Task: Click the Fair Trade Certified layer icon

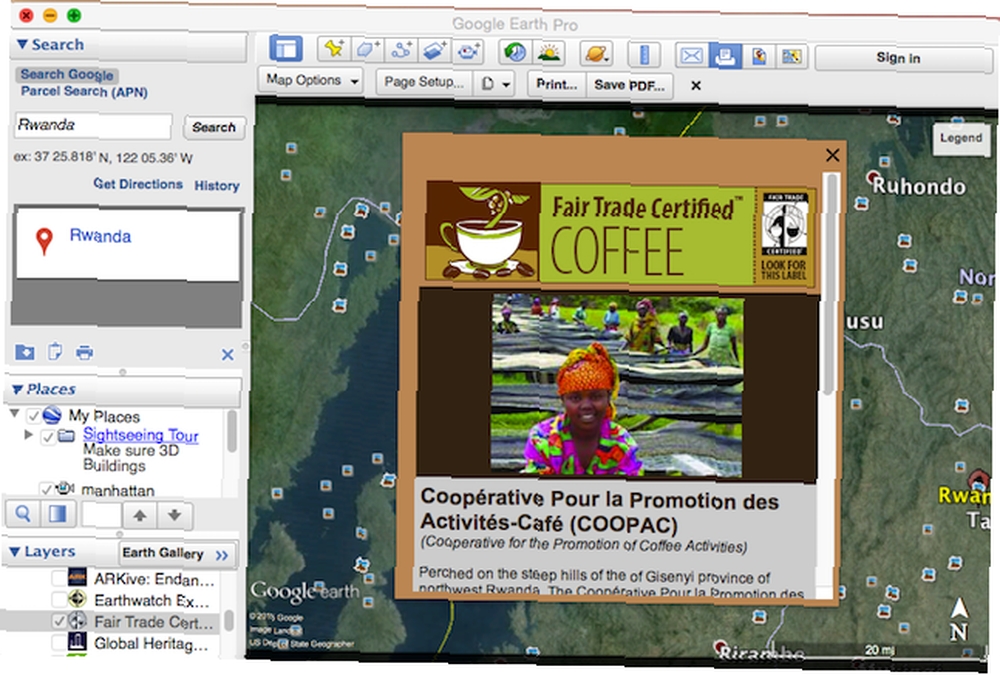Action: coord(77,620)
